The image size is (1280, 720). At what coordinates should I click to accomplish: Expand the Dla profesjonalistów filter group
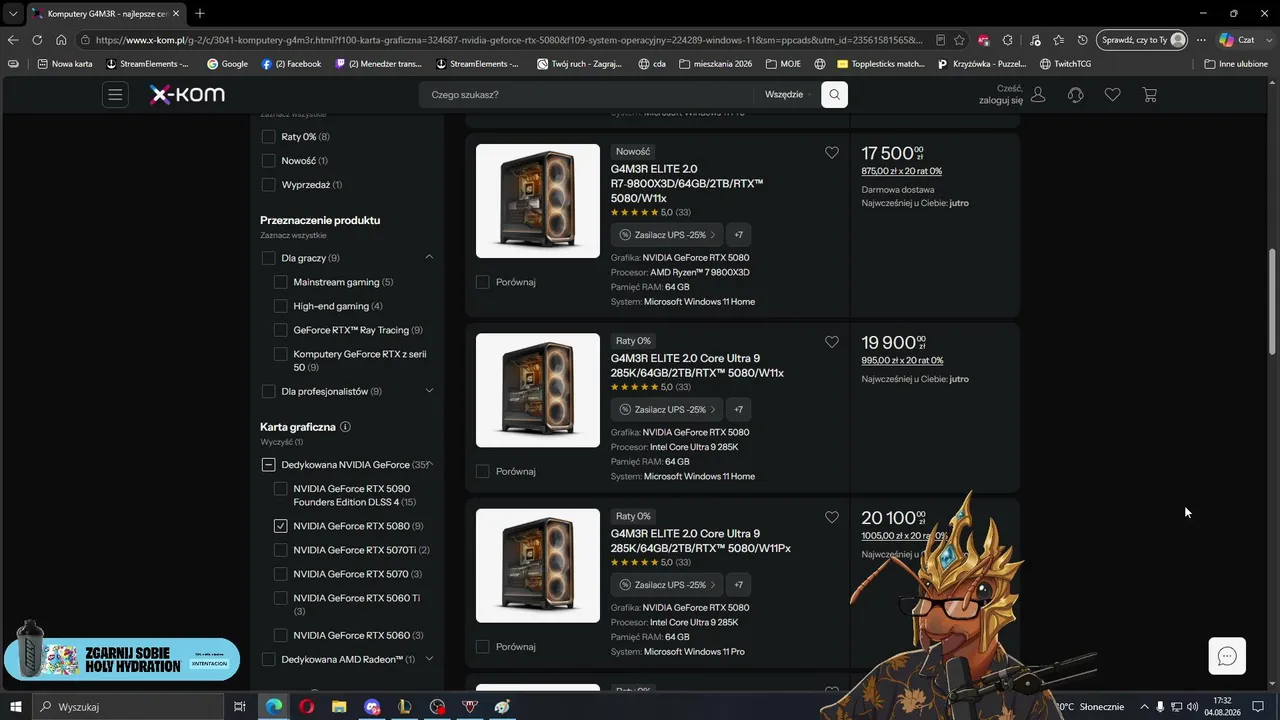[x=429, y=392]
